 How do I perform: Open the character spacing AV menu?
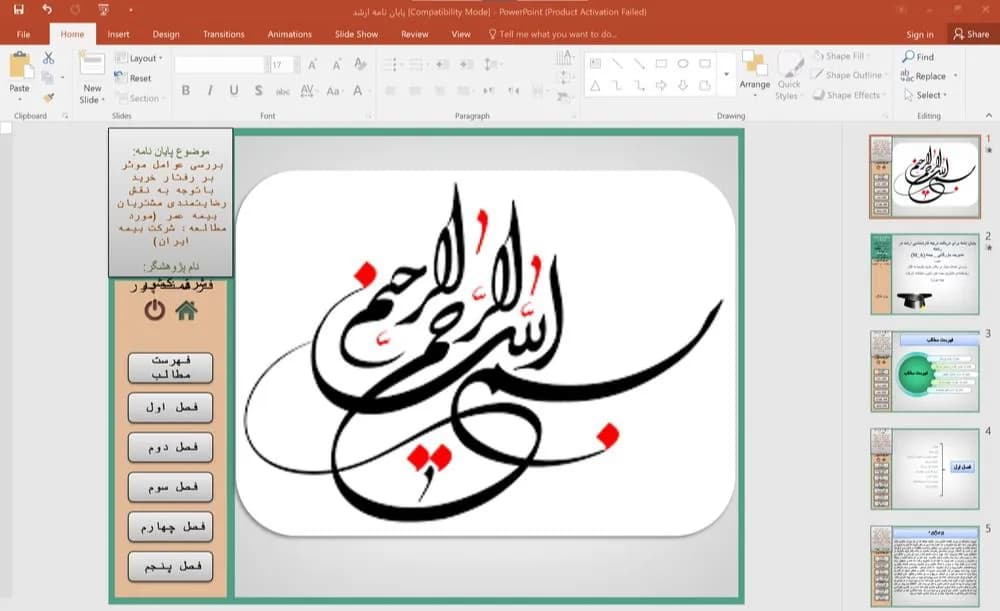308,91
